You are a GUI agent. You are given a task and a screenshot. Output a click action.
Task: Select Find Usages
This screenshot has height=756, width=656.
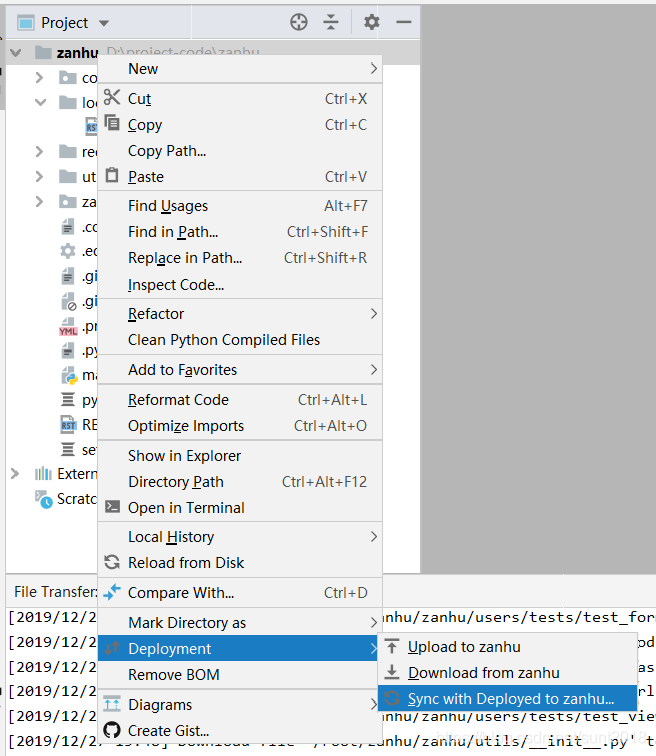click(x=240, y=206)
